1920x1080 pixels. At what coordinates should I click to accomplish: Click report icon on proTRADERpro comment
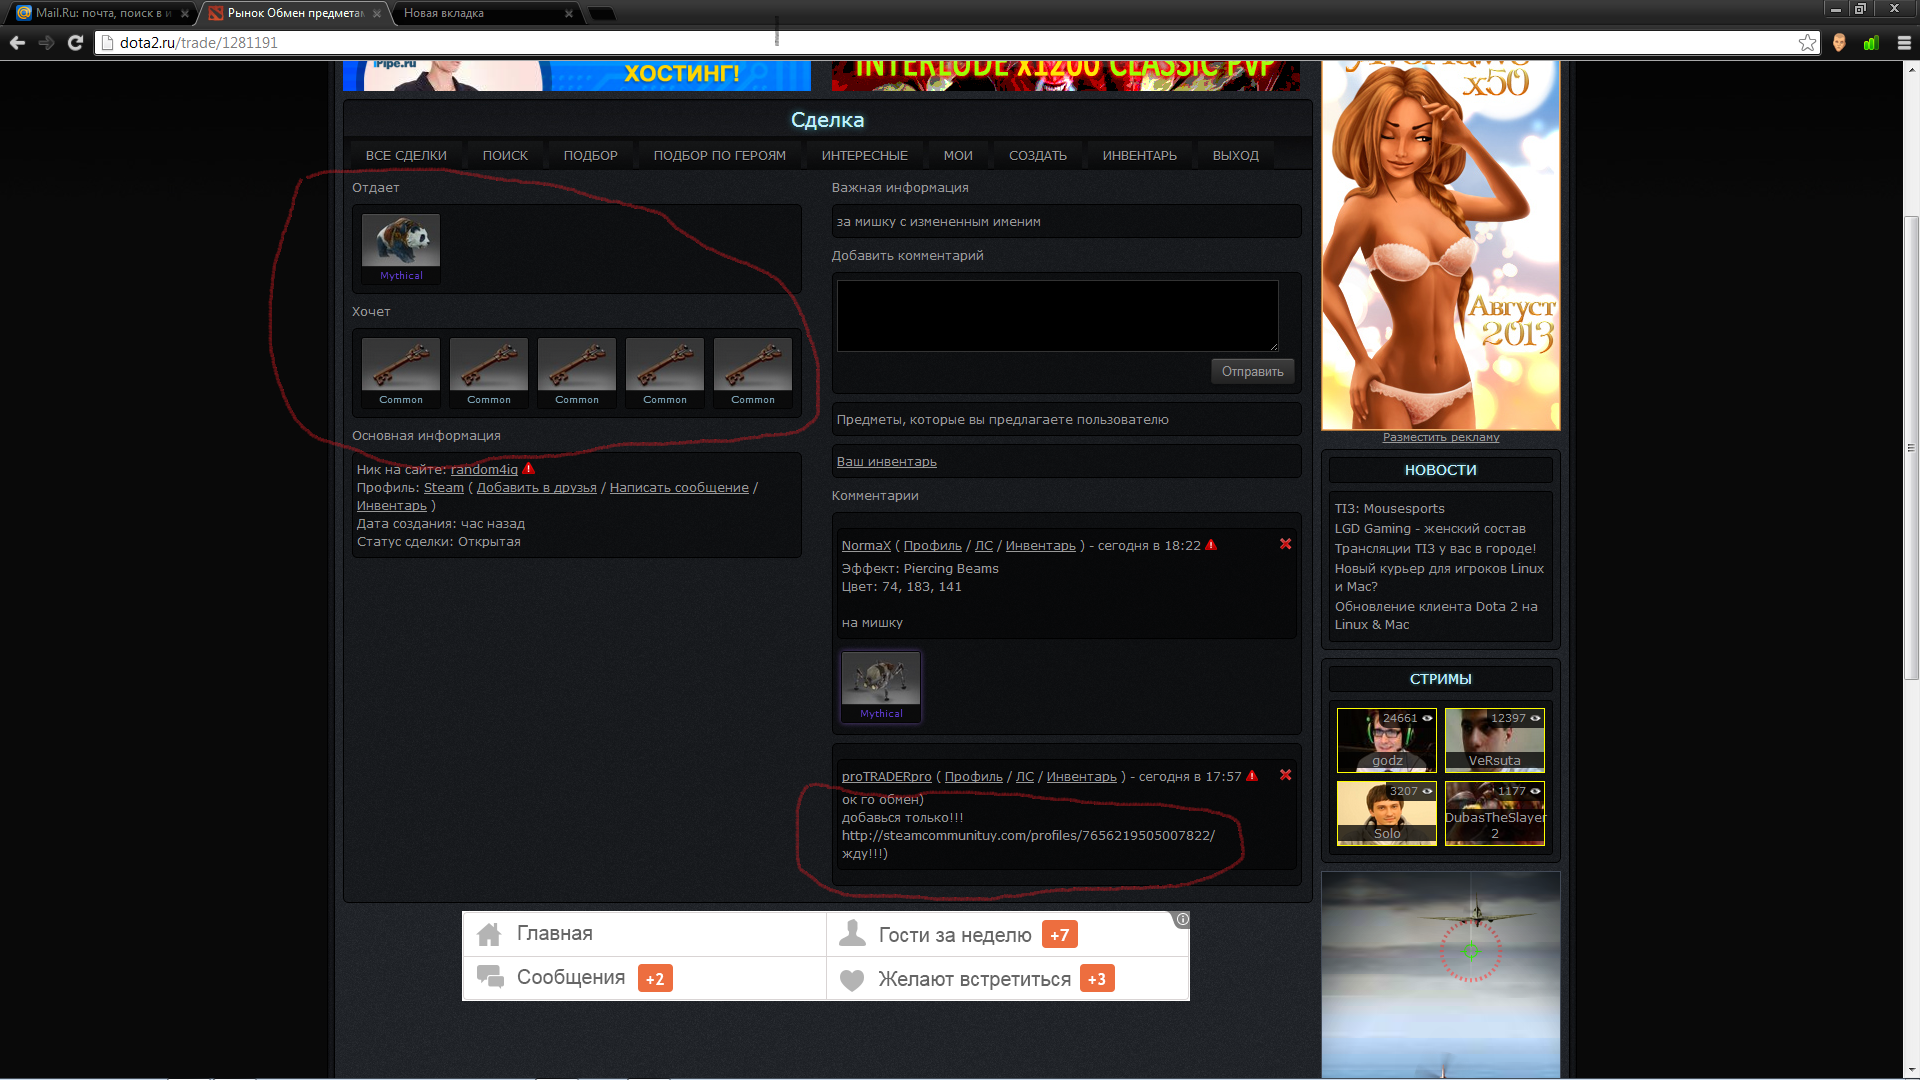(x=1251, y=775)
